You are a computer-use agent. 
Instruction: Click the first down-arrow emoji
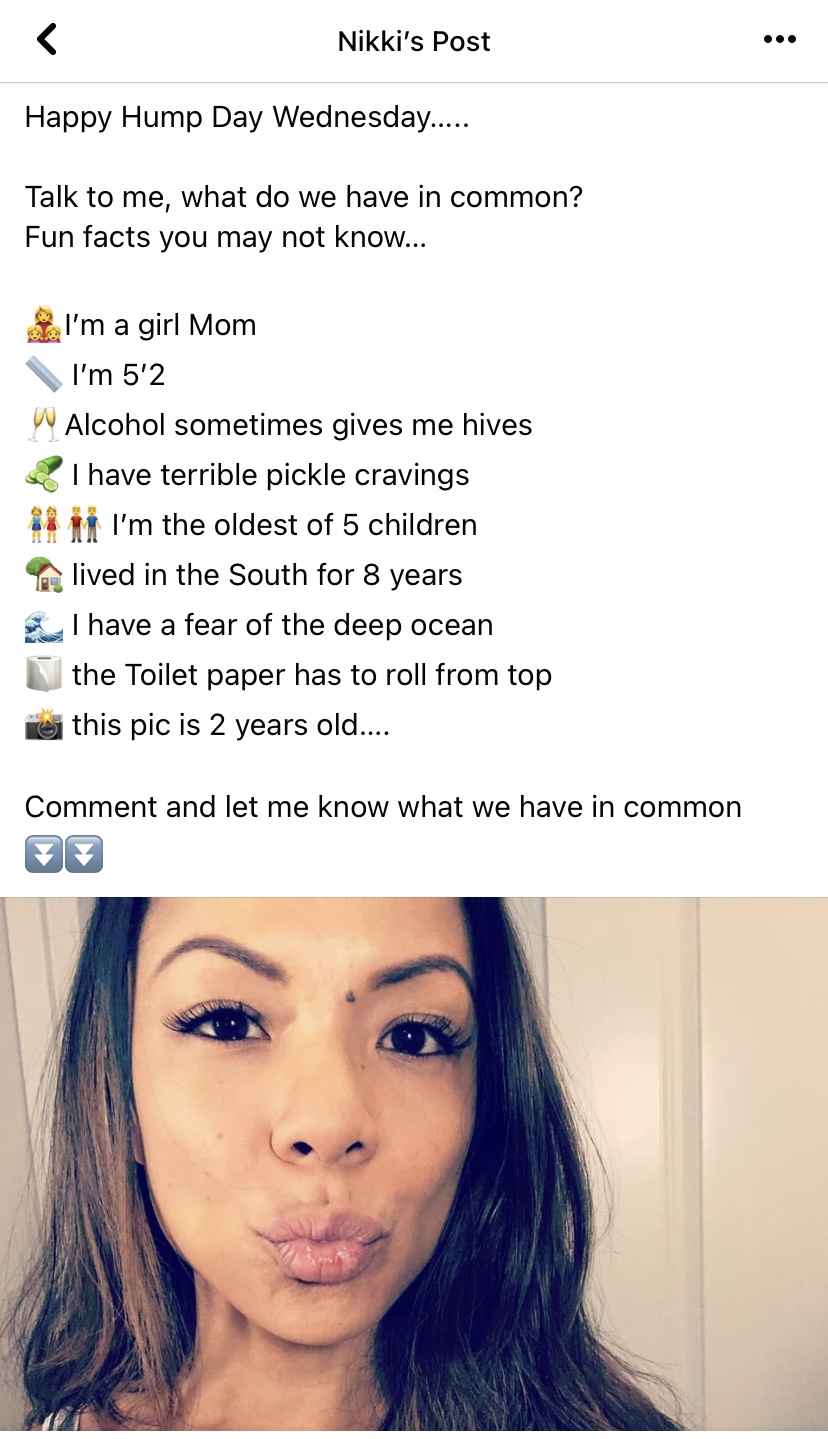coord(44,855)
